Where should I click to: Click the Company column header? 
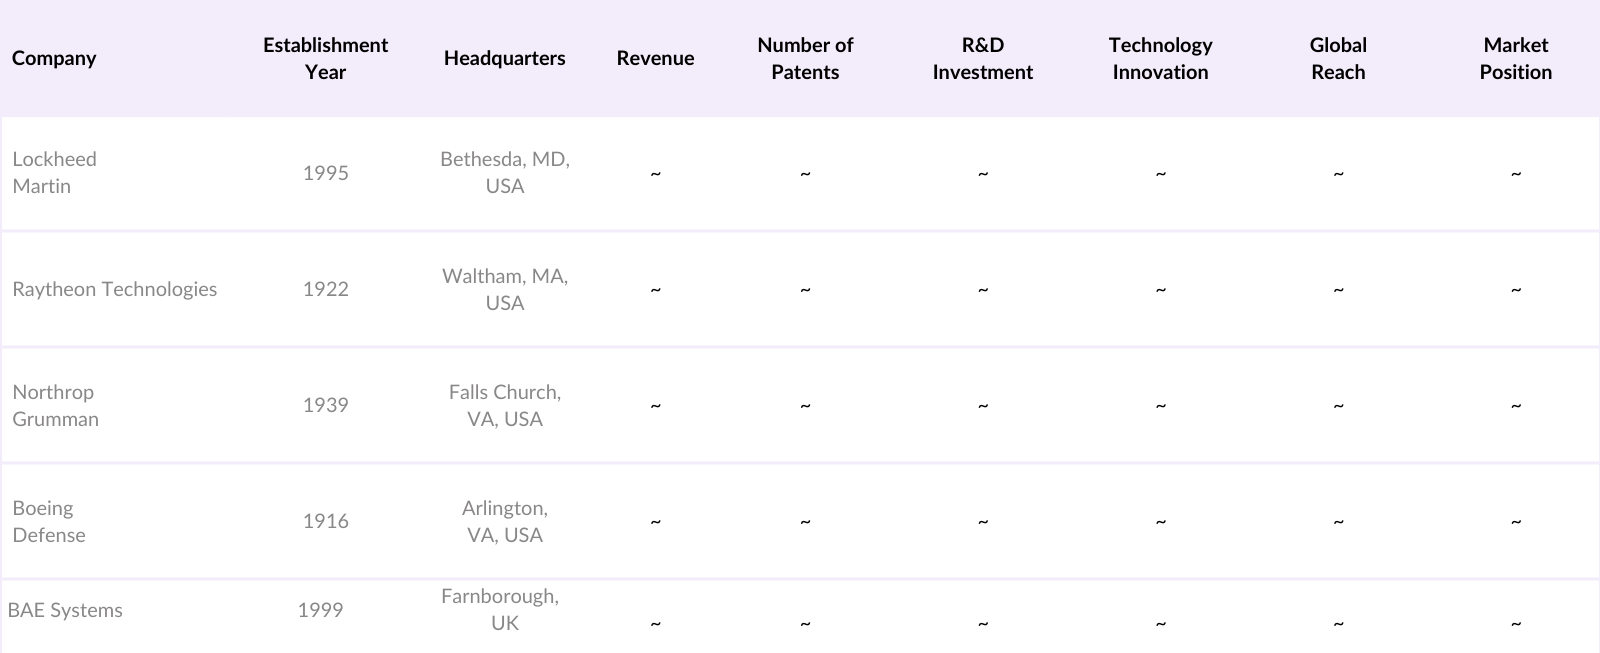54,58
